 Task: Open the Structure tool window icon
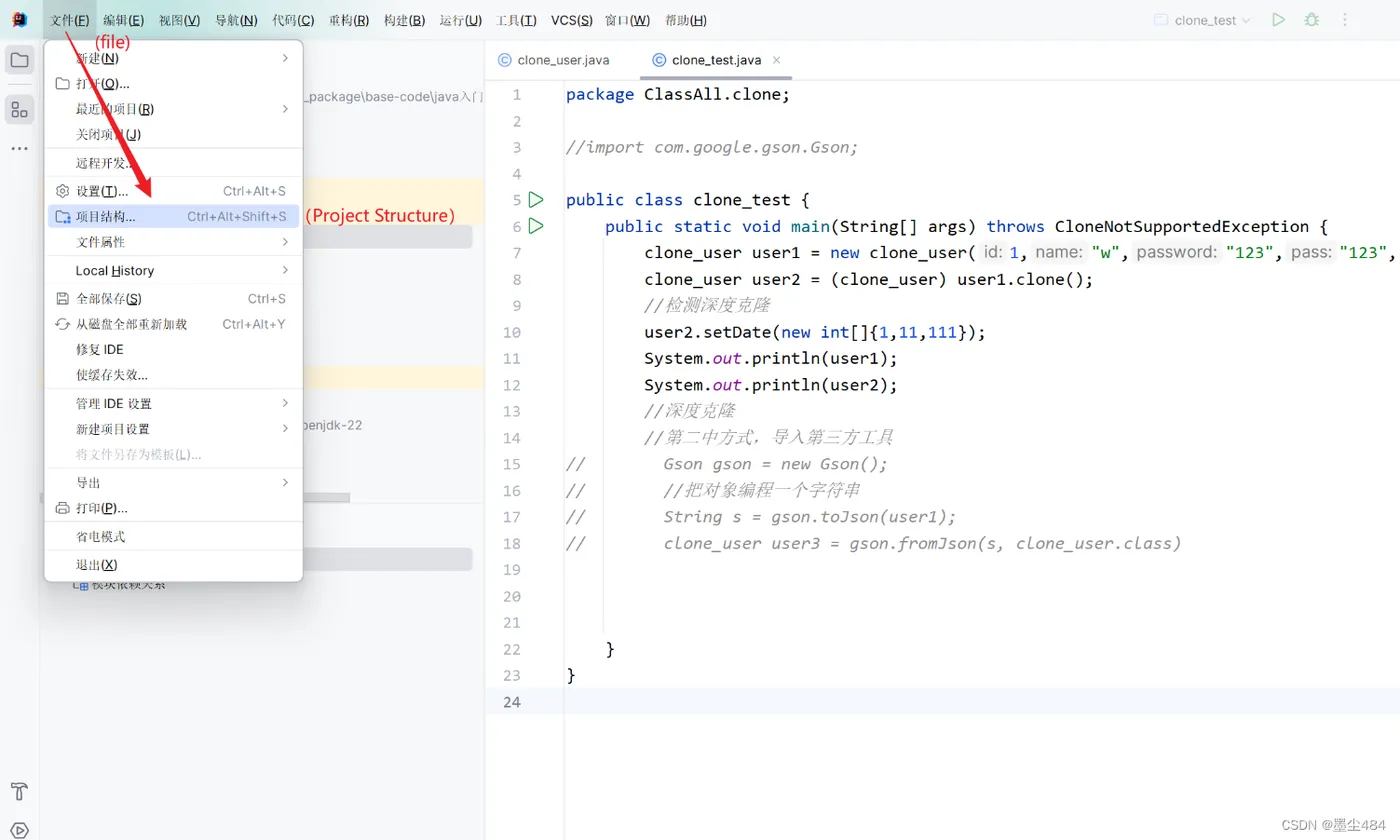pyautogui.click(x=19, y=110)
